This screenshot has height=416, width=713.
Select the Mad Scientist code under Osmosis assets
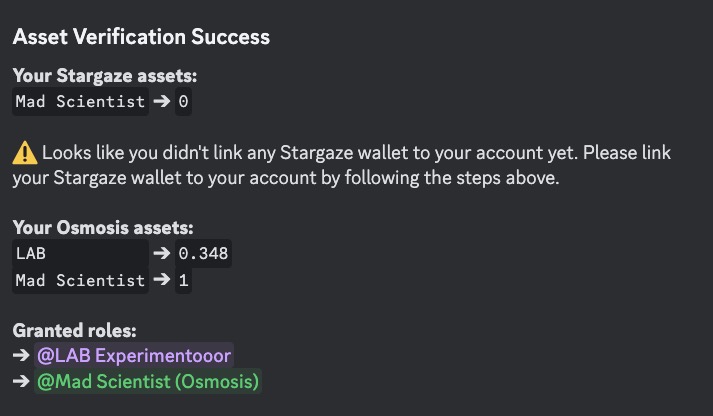80,281
